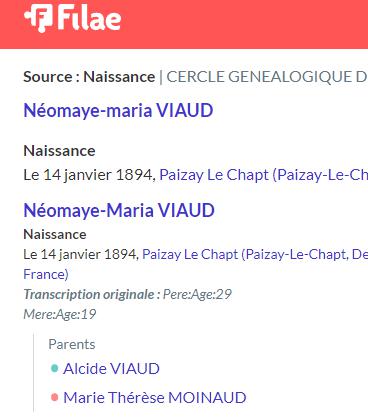Image resolution: width=368 pixels, height=420 pixels.
Task: Click the Parents section label
Action: [x=72, y=344]
